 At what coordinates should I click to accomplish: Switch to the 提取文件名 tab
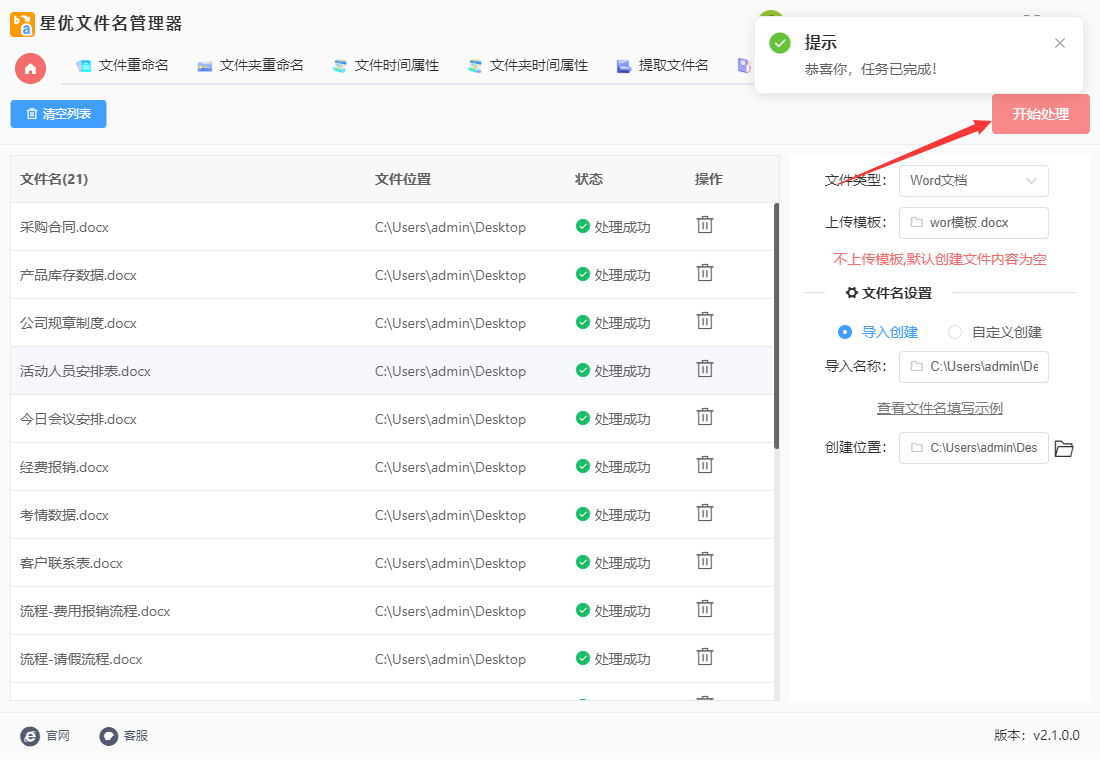662,66
